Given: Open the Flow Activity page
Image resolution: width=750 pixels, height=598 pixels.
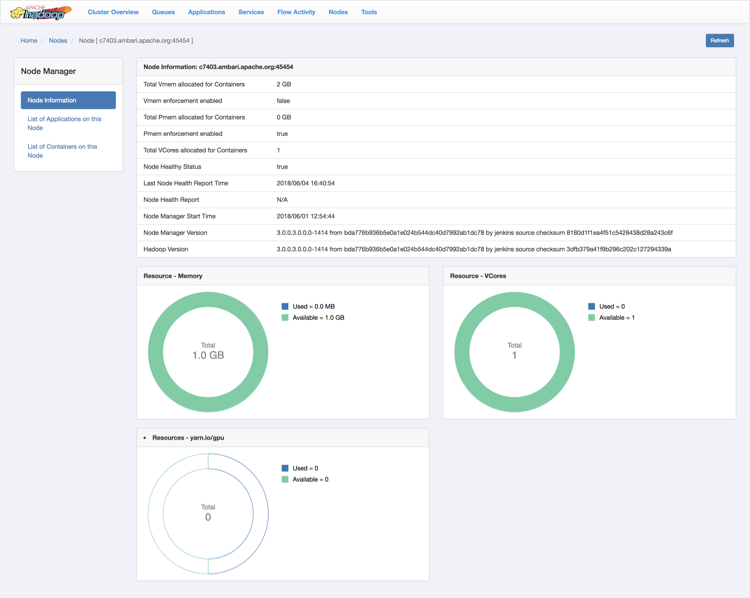Looking at the screenshot, I should pyautogui.click(x=296, y=12).
